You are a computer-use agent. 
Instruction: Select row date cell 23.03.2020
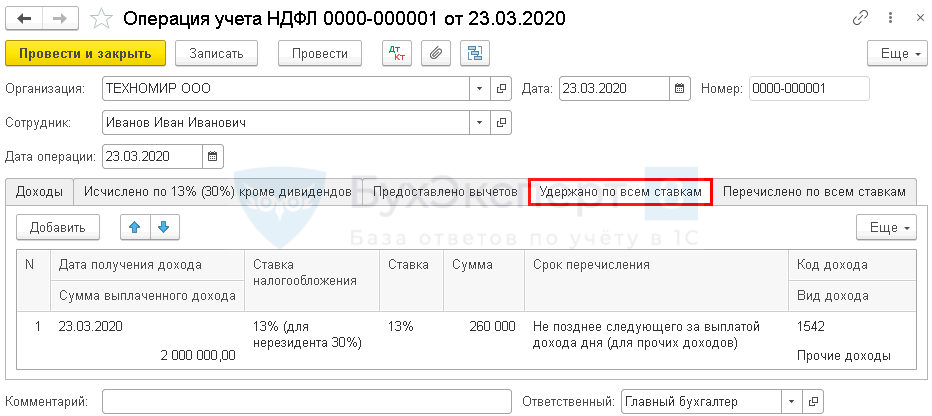tap(147, 326)
